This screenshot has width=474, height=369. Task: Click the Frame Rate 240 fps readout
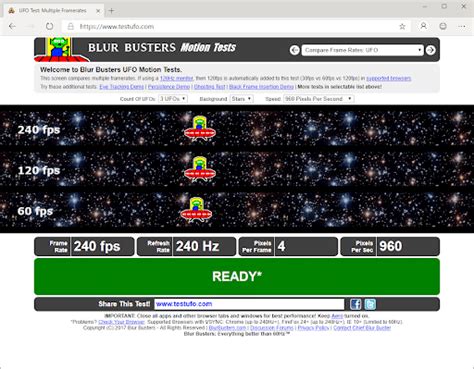click(x=84, y=247)
